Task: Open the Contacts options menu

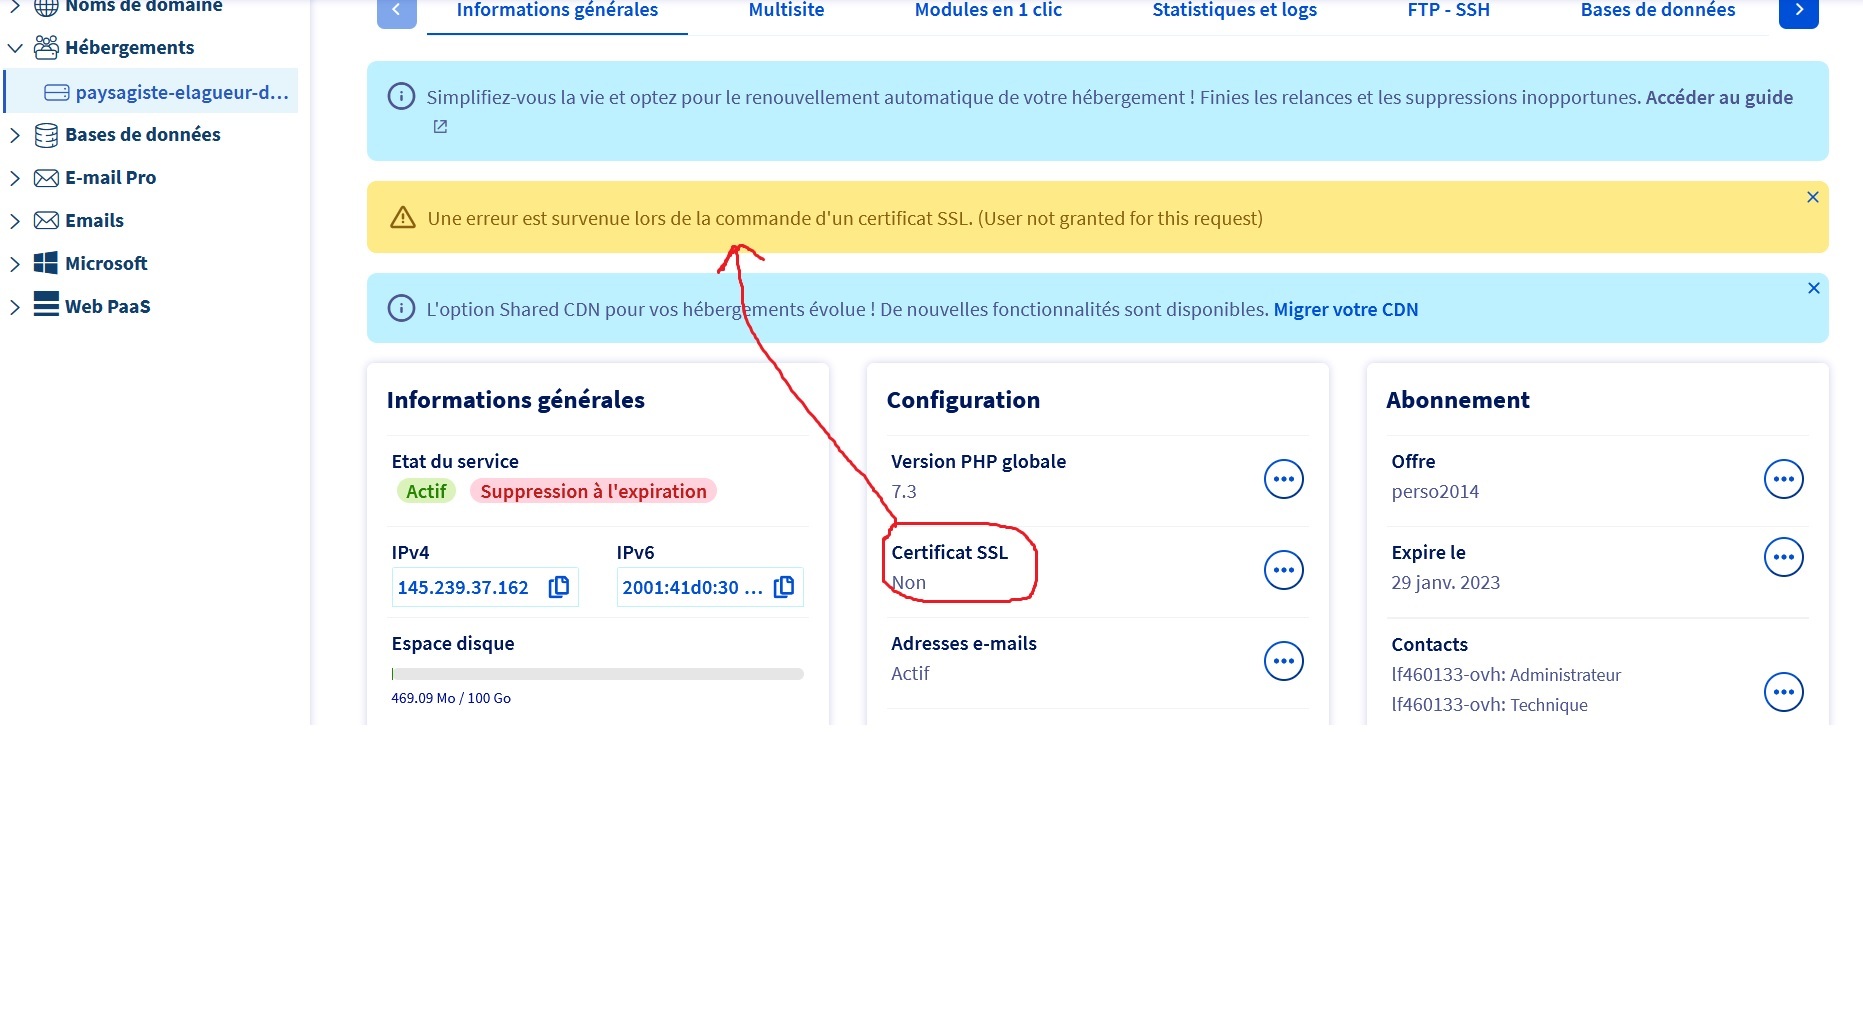Action: (x=1783, y=692)
